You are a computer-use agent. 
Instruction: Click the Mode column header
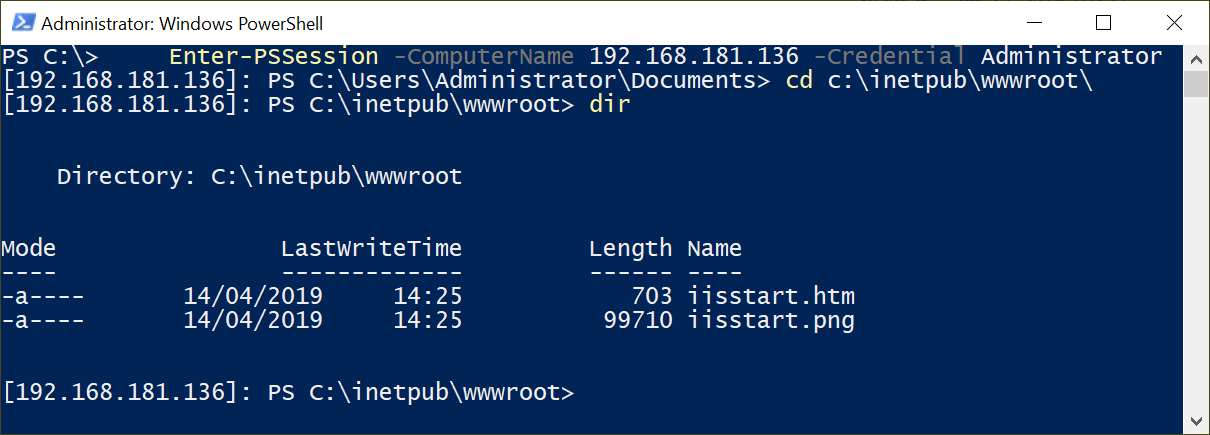[29, 248]
